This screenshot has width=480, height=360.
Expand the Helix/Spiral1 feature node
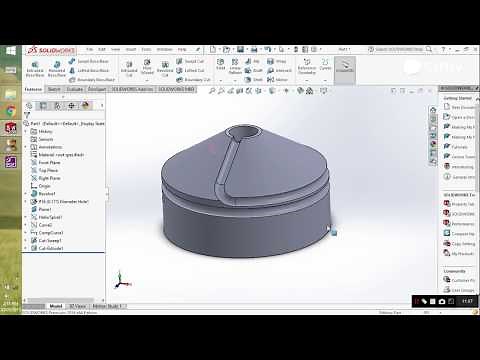tap(26, 217)
